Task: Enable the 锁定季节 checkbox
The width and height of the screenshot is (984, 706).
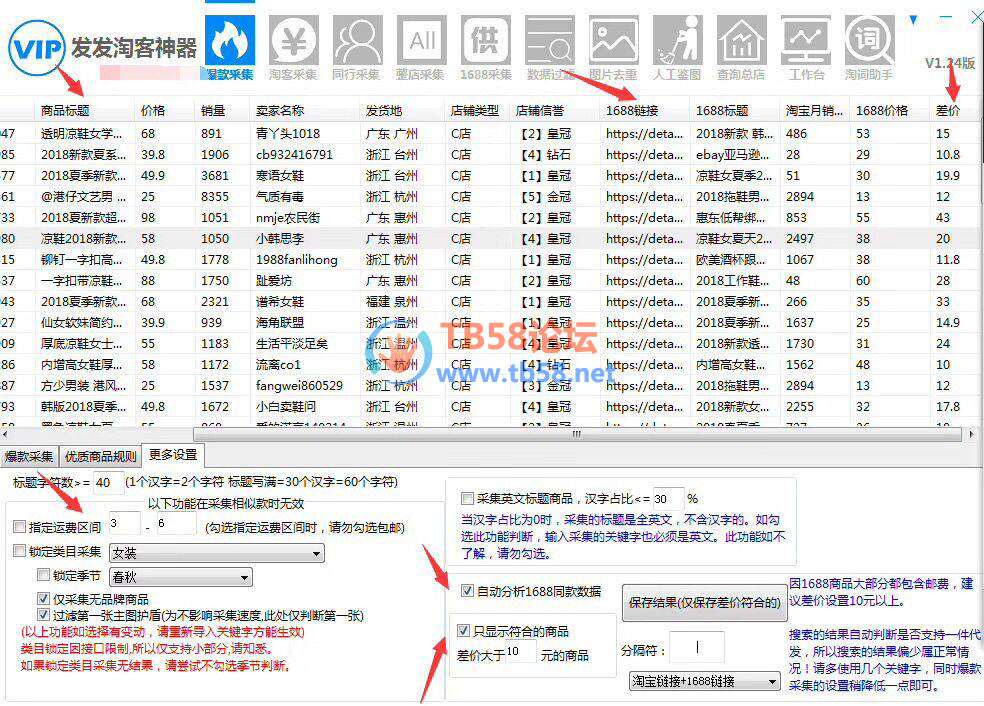Action: (x=43, y=574)
